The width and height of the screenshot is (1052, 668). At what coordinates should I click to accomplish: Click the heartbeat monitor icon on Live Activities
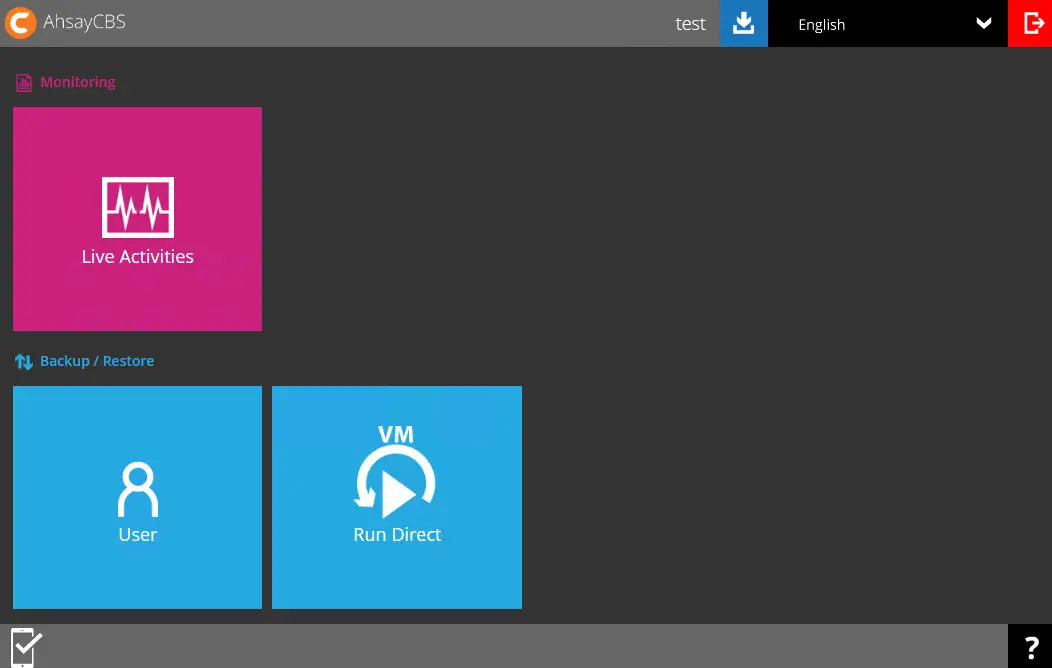(138, 207)
